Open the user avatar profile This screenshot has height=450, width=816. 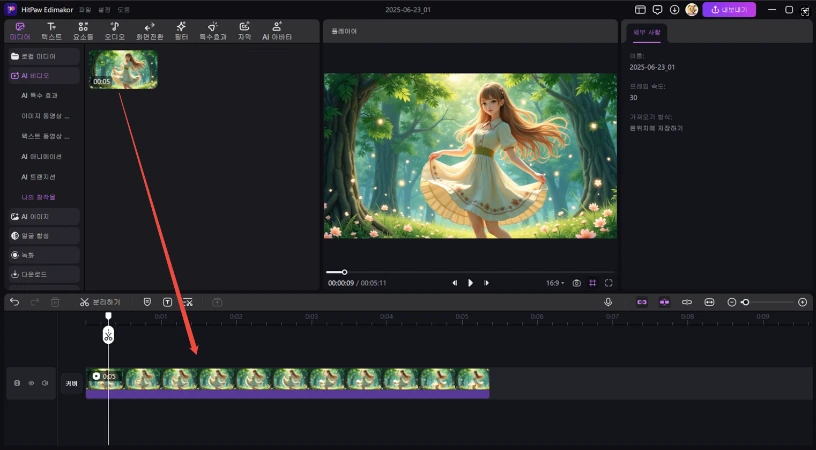coord(692,9)
